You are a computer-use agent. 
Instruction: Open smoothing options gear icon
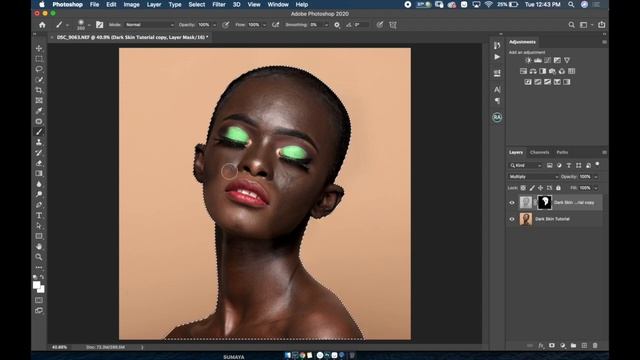tap(337, 25)
